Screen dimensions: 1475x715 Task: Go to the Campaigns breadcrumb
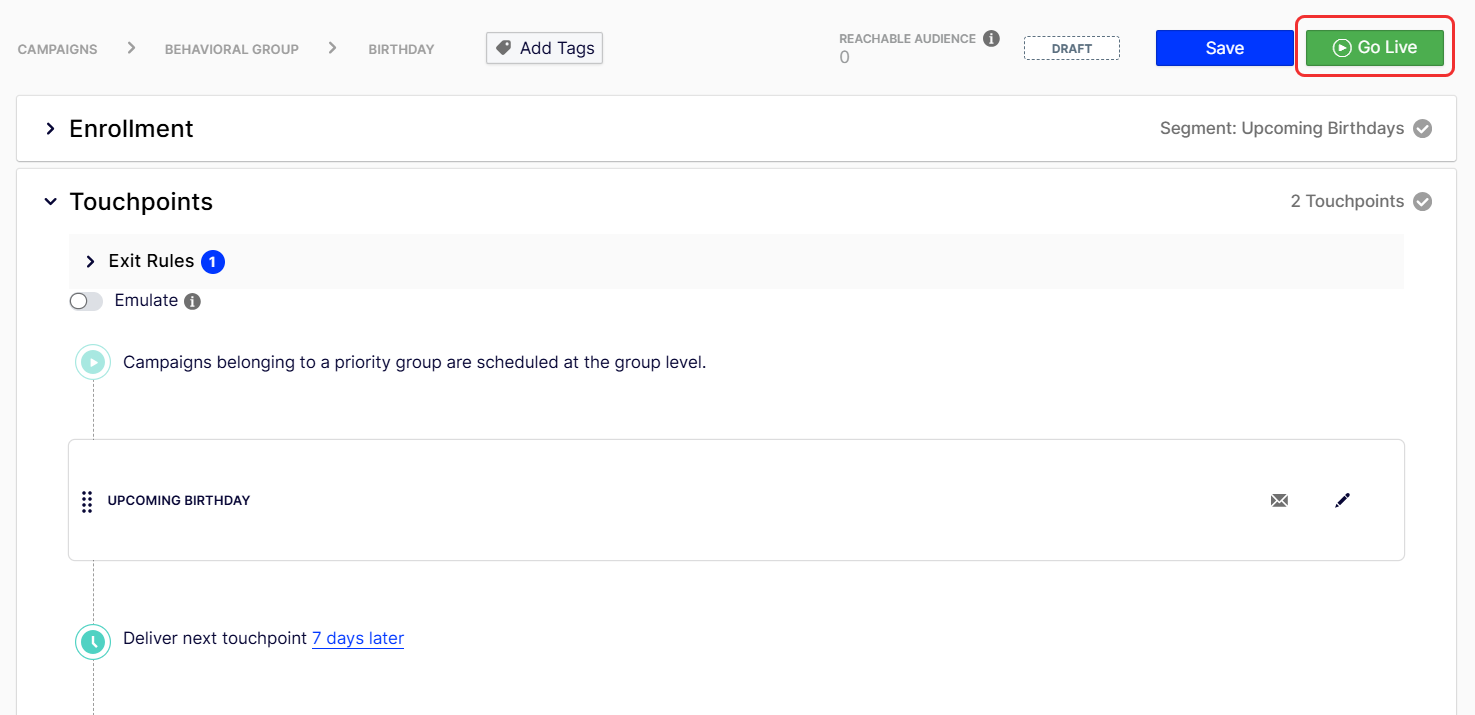(58, 49)
